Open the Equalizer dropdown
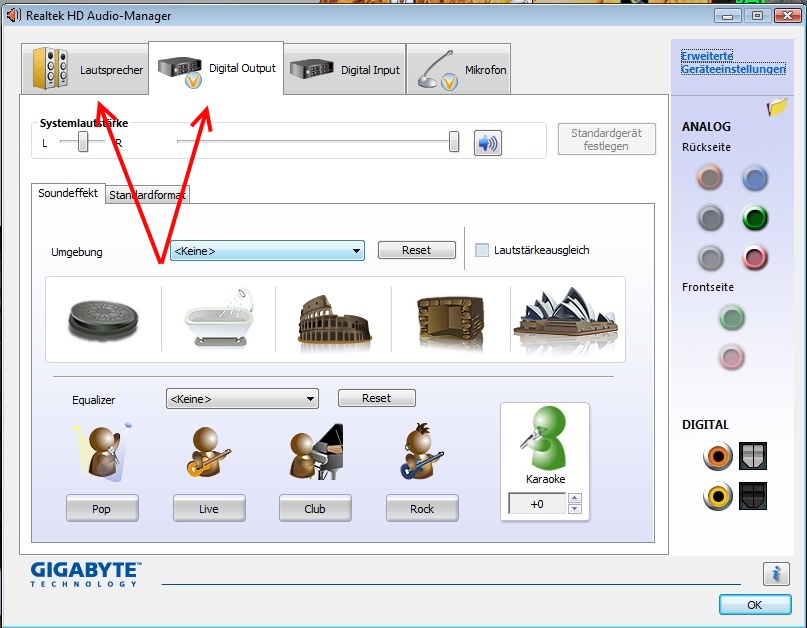This screenshot has width=807, height=628. click(242, 399)
